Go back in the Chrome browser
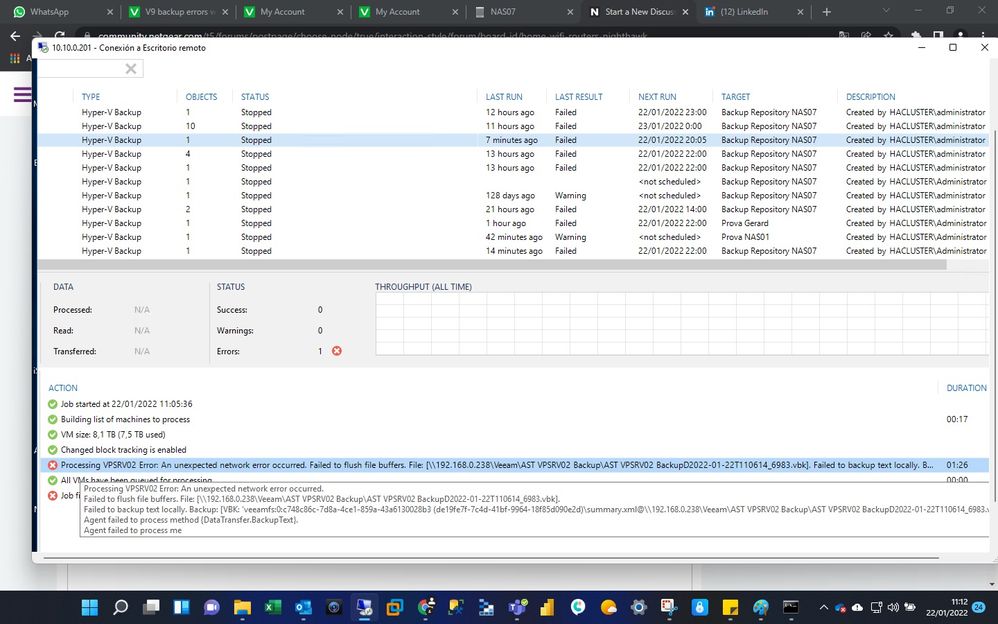998x624 pixels. 15,36
